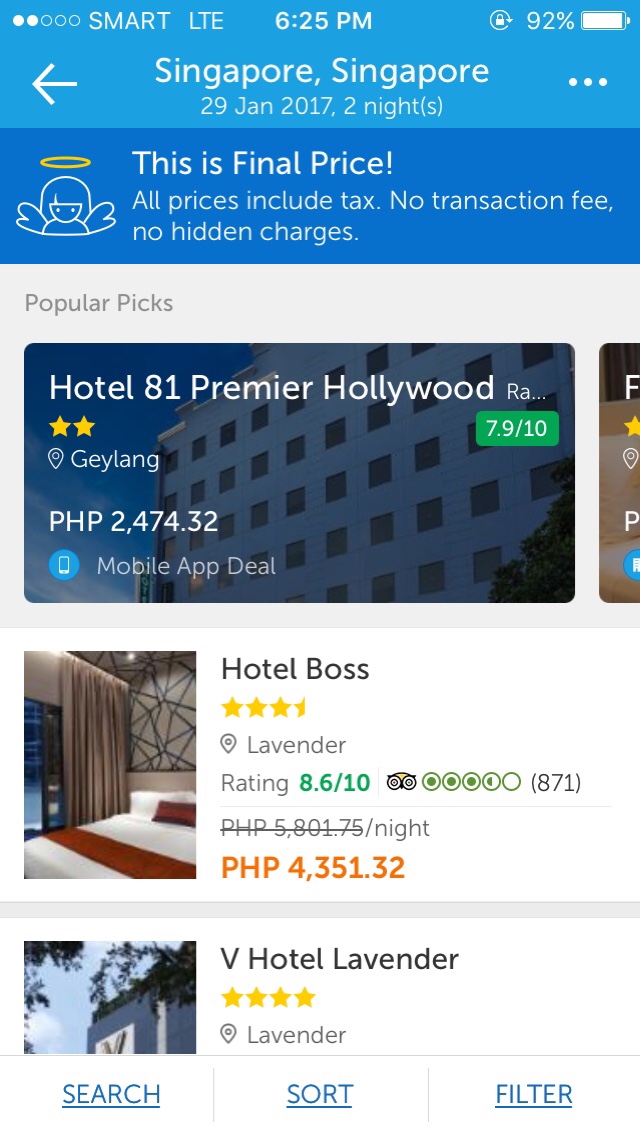Tap PHP 4,351.32 discounted price
The width and height of the screenshot is (640, 1136).
point(313,867)
